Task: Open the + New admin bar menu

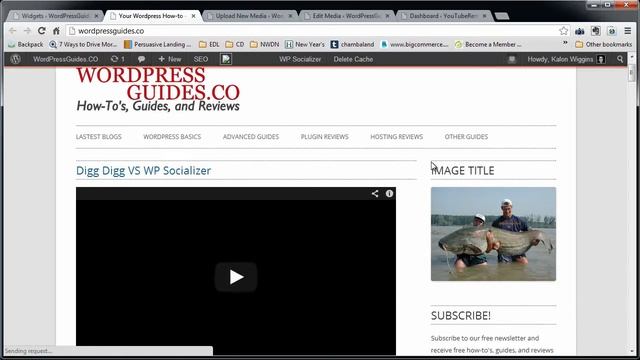Action: tap(170, 59)
